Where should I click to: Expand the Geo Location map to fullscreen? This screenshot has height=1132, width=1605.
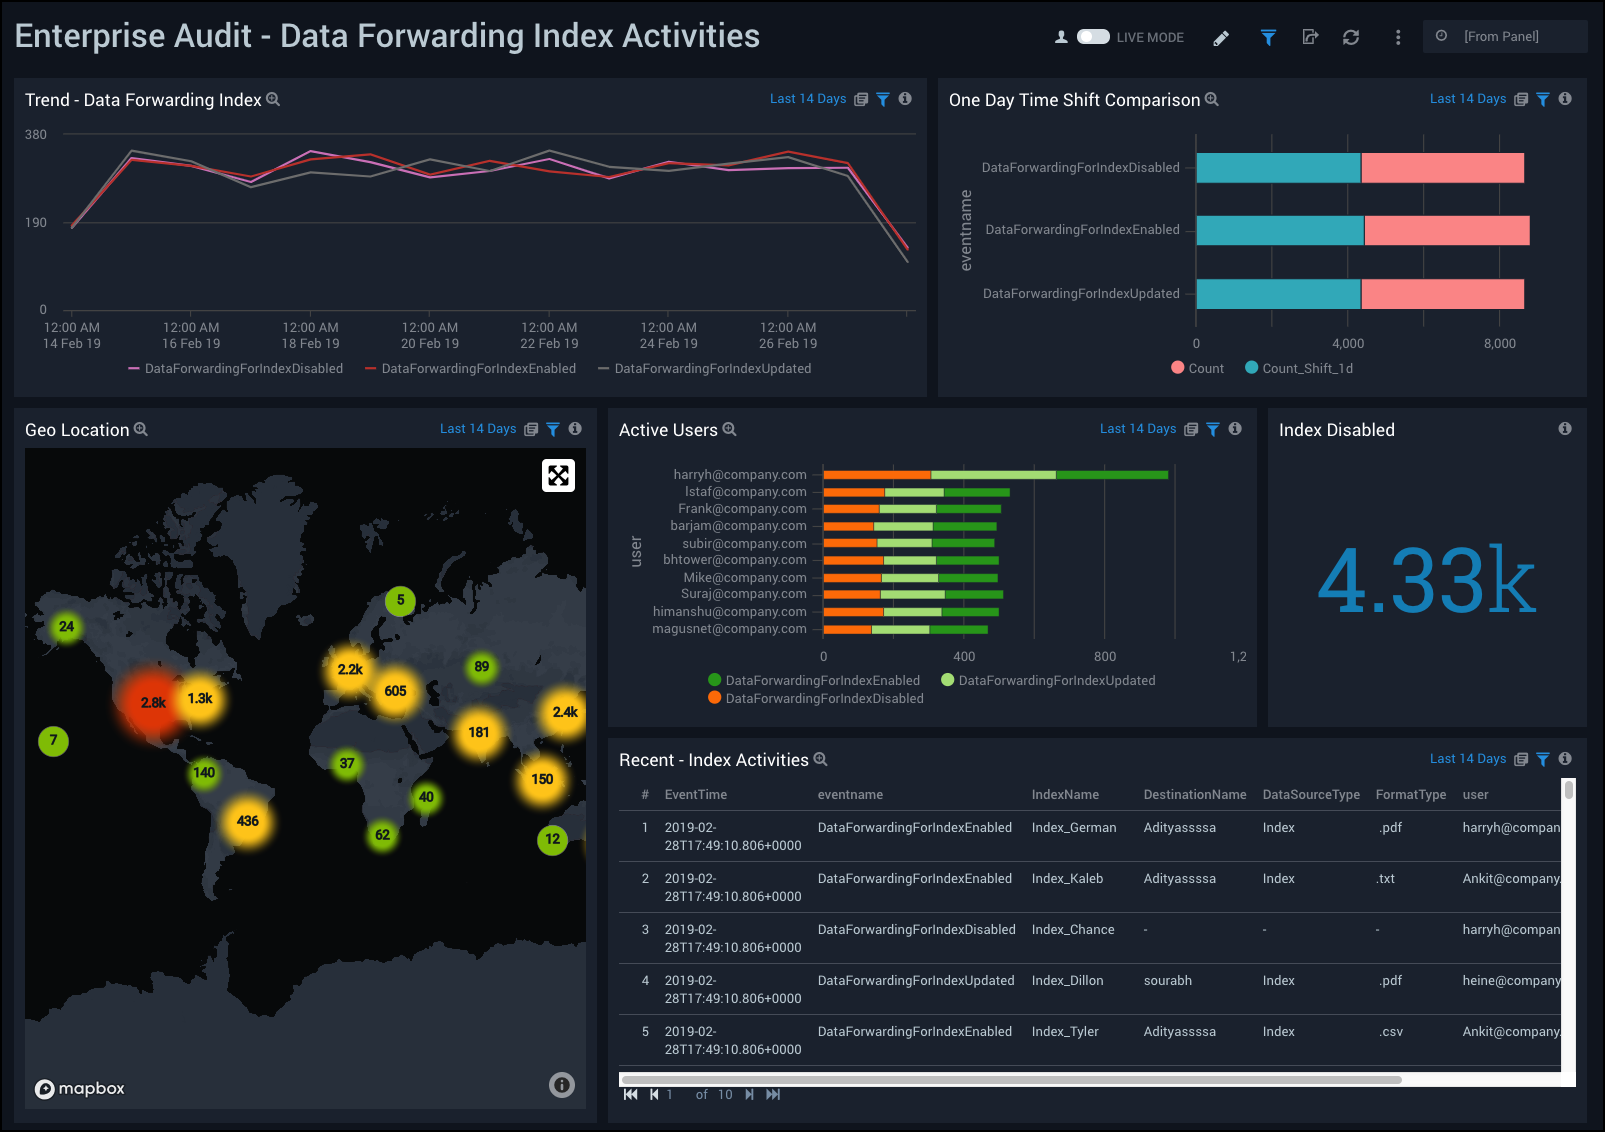(558, 475)
